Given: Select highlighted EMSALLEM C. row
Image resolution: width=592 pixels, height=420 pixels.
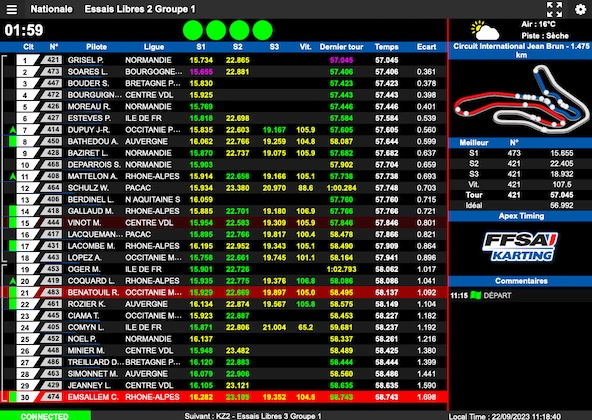Looking at the screenshot, I should (224, 397).
